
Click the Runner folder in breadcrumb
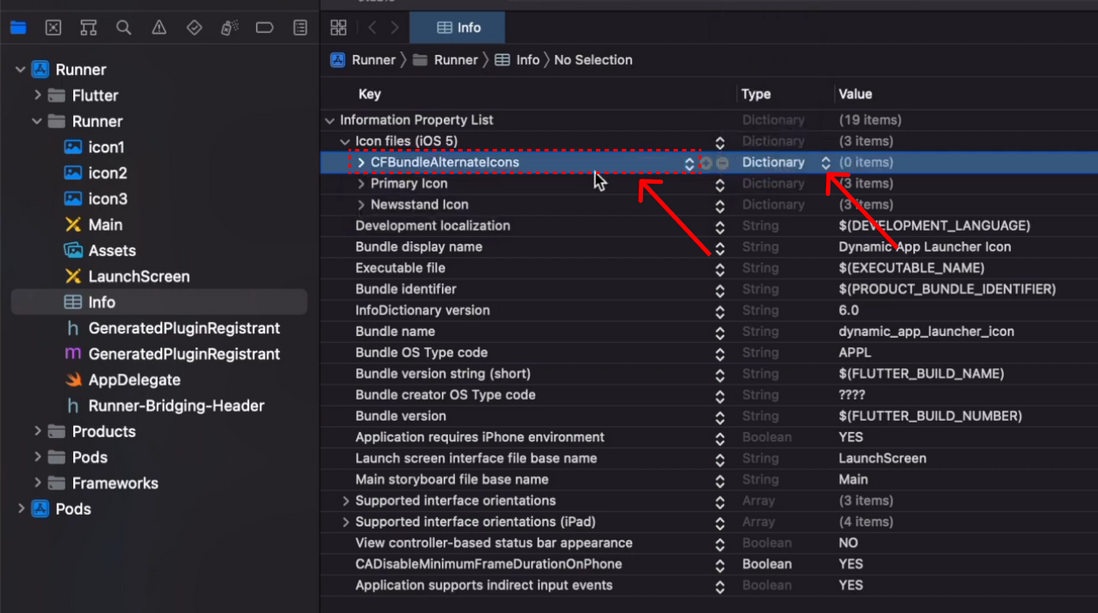[x=445, y=60]
